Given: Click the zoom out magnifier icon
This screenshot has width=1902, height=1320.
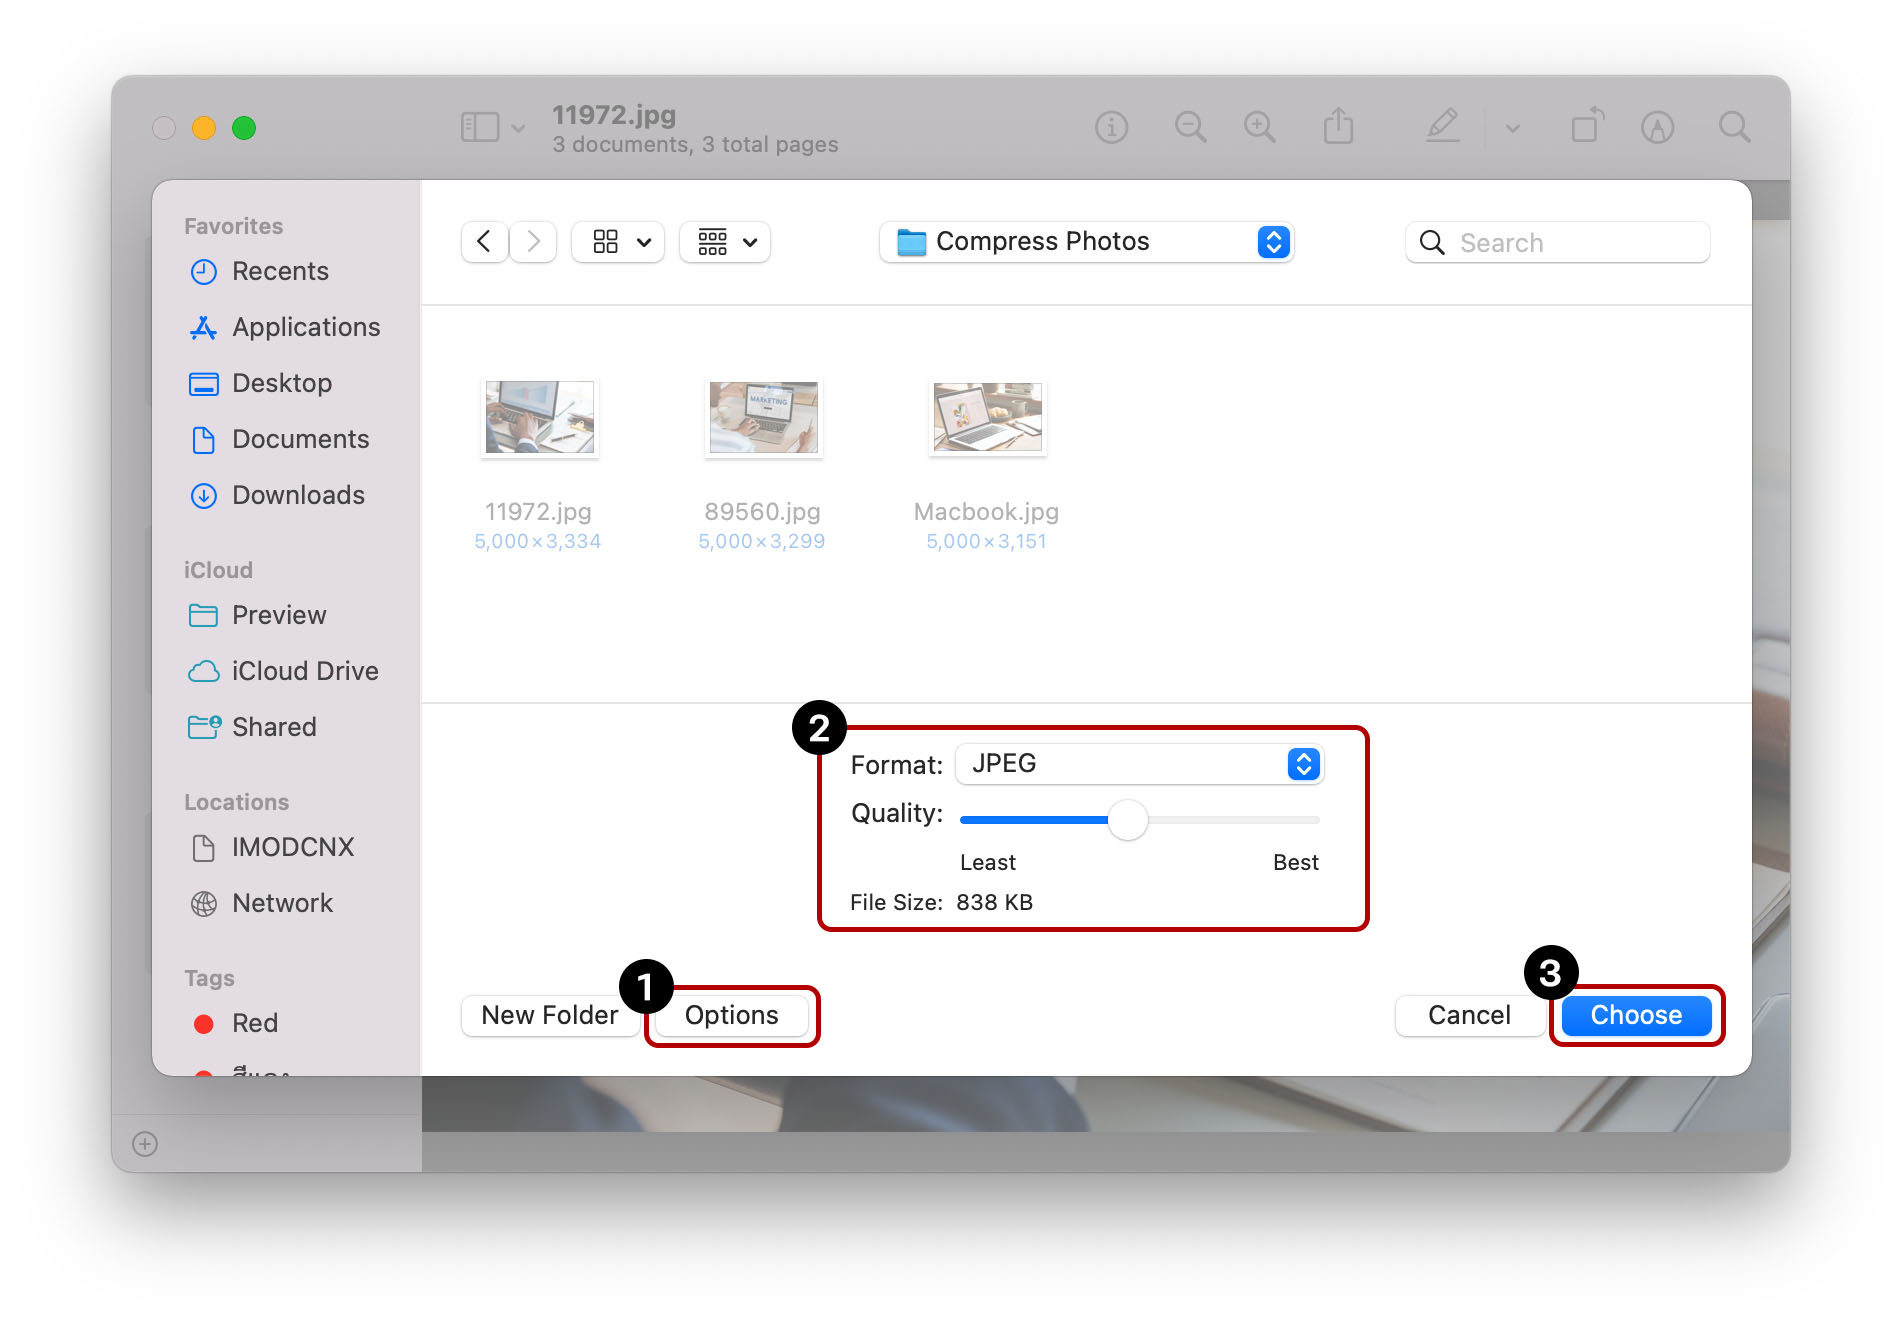Looking at the screenshot, I should pos(1189,128).
